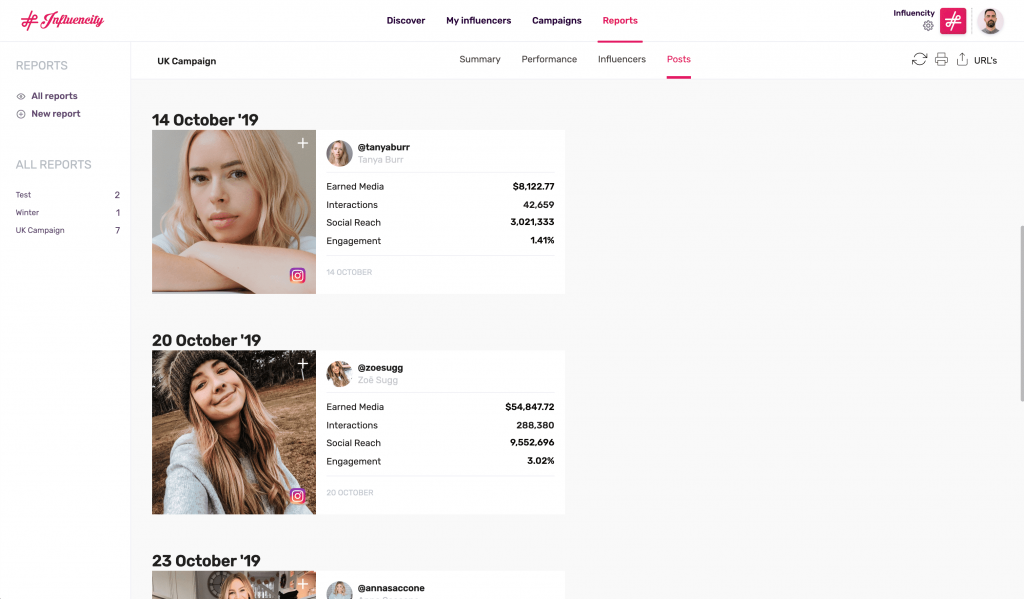The height and width of the screenshot is (599, 1024).
Task: Click the plus icon on zoesugg post
Action: [x=302, y=364]
